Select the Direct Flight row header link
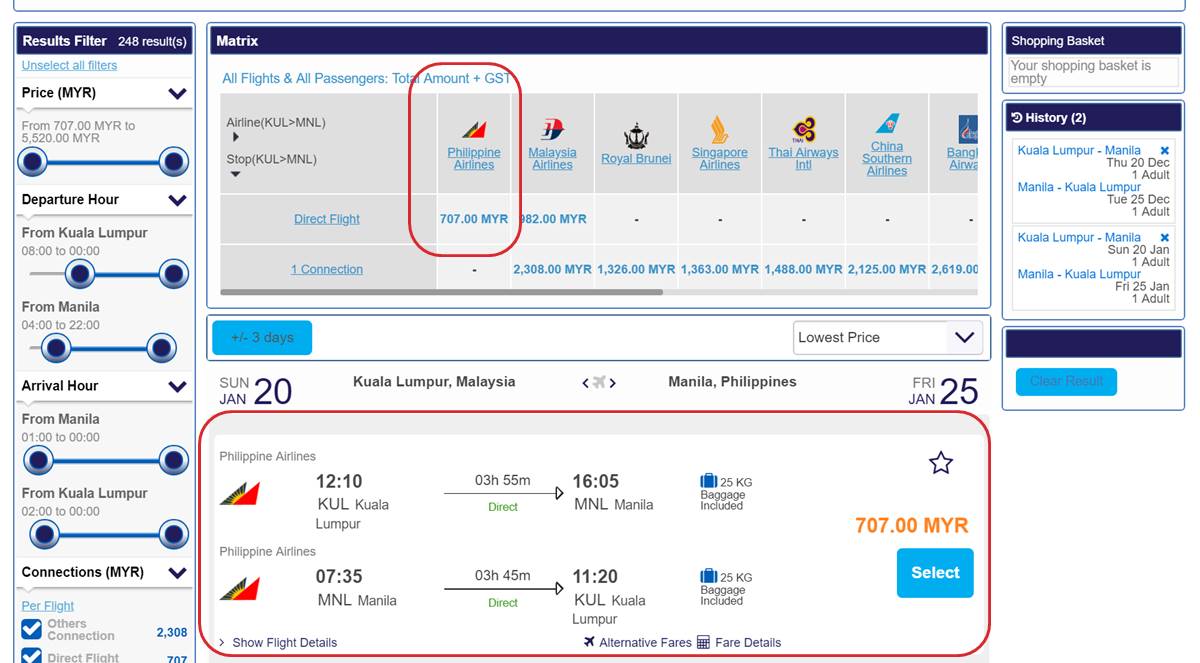Image resolution: width=1200 pixels, height=663 pixels. click(327, 219)
